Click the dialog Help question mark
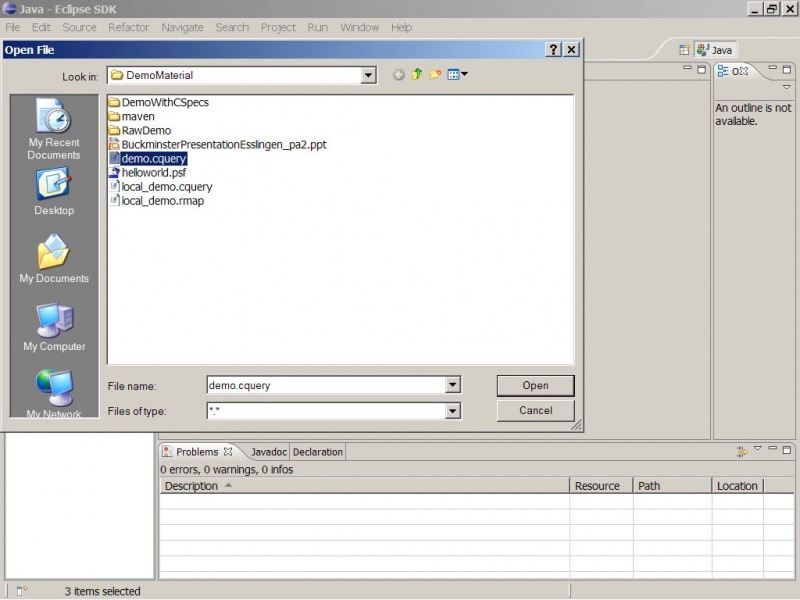 coord(554,49)
